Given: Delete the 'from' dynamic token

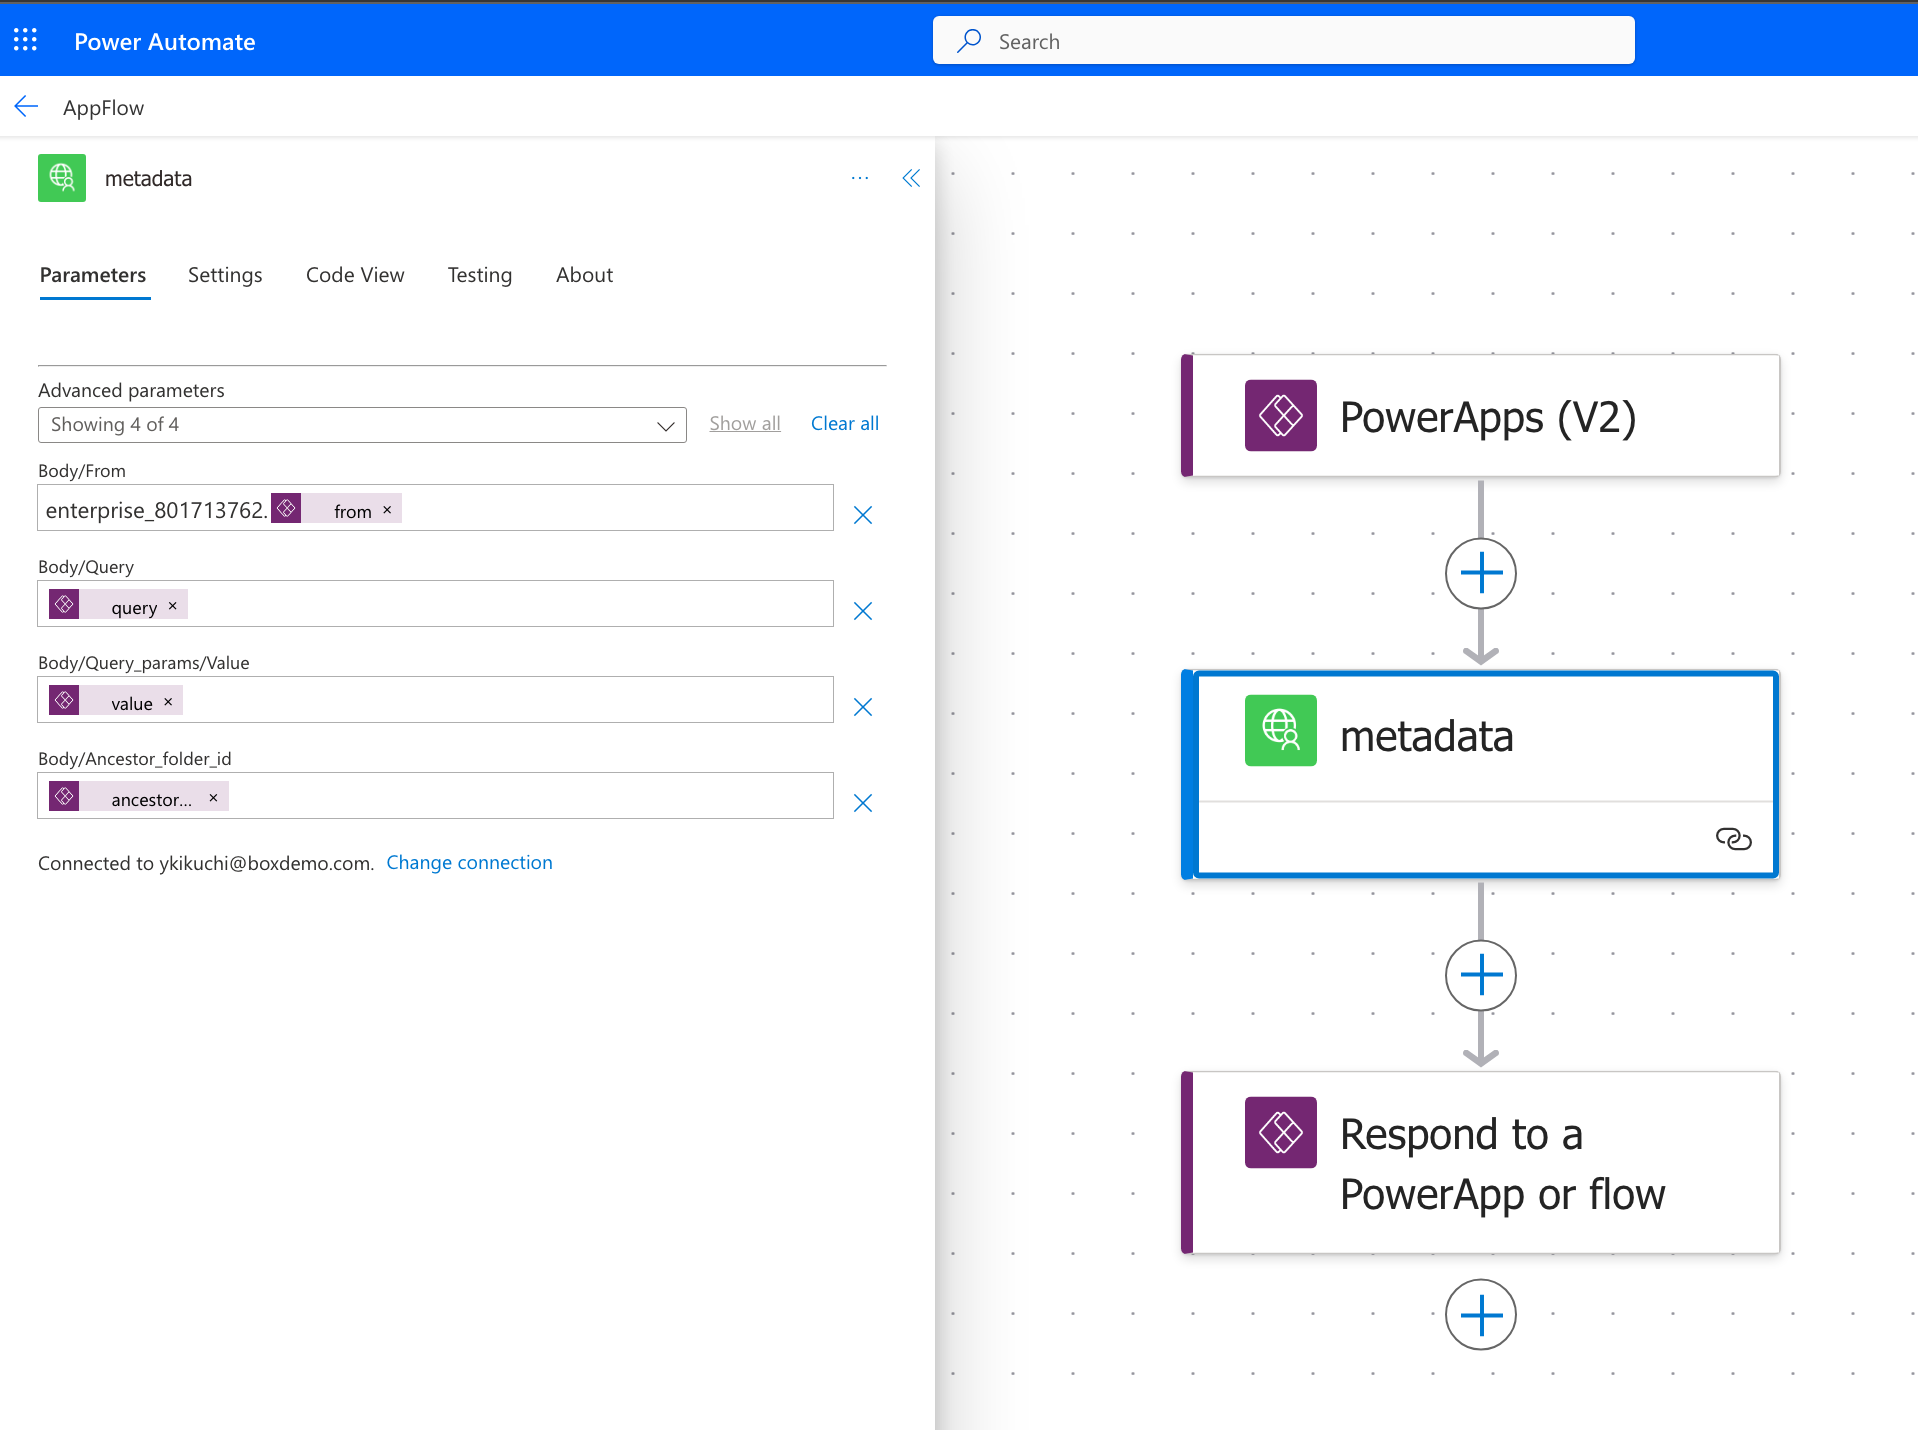Looking at the screenshot, I should click(387, 510).
